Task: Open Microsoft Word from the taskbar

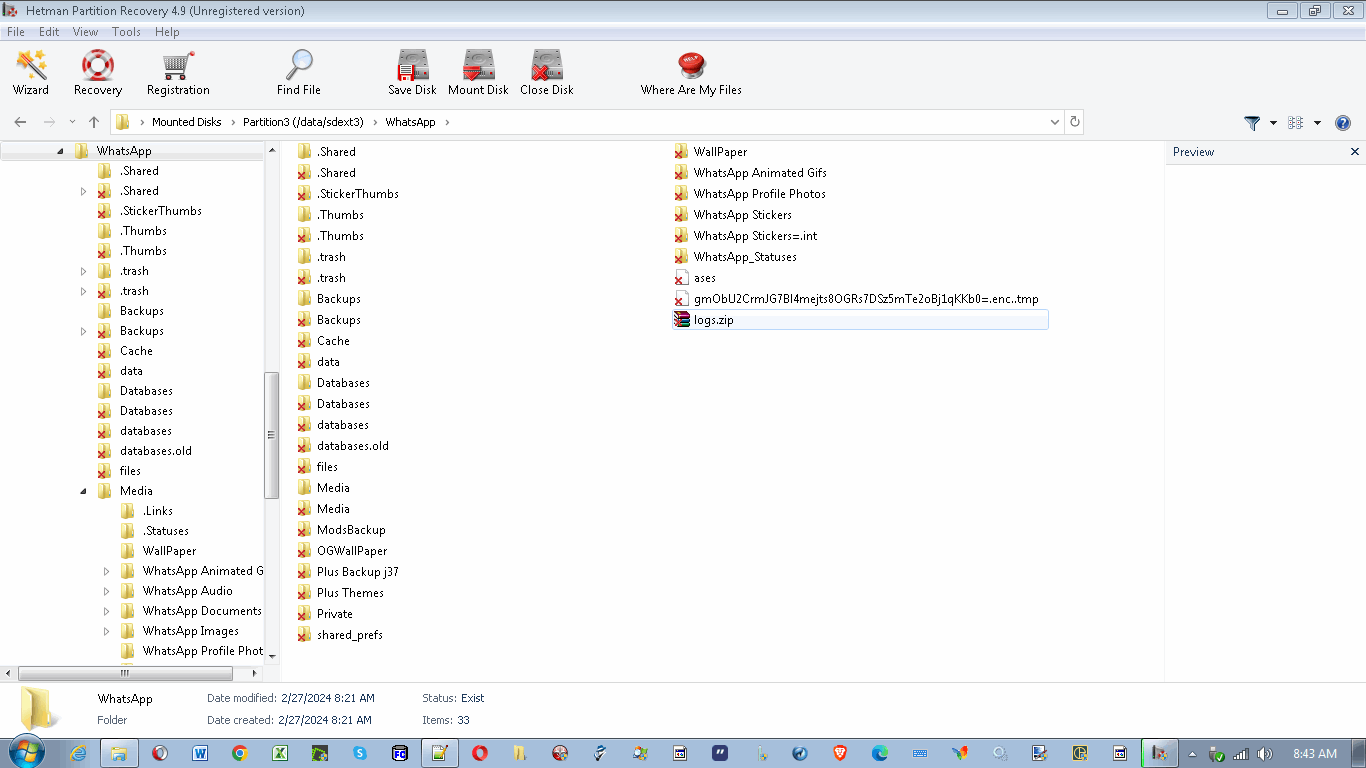Action: (199, 753)
